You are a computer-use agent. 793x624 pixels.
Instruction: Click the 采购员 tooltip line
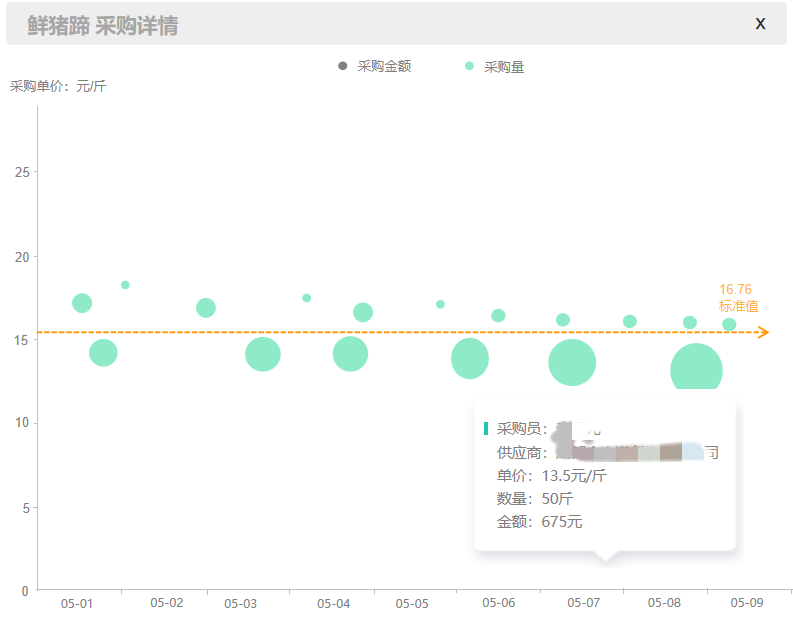point(549,429)
